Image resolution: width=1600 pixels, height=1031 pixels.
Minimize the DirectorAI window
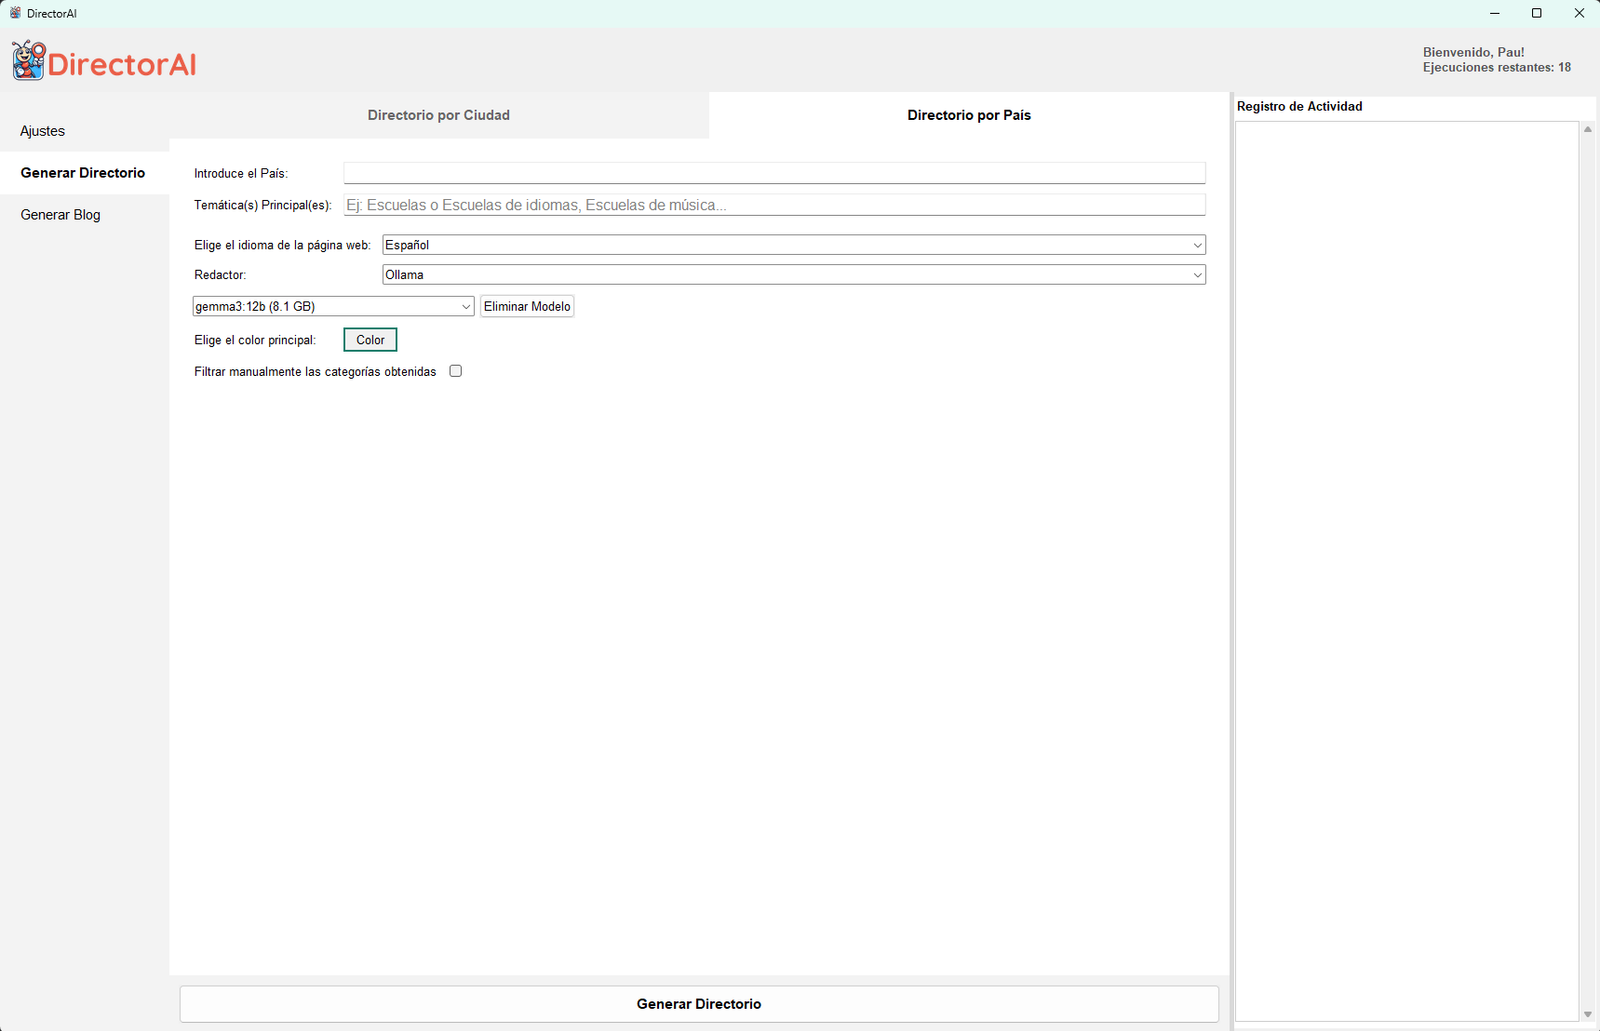click(x=1494, y=13)
